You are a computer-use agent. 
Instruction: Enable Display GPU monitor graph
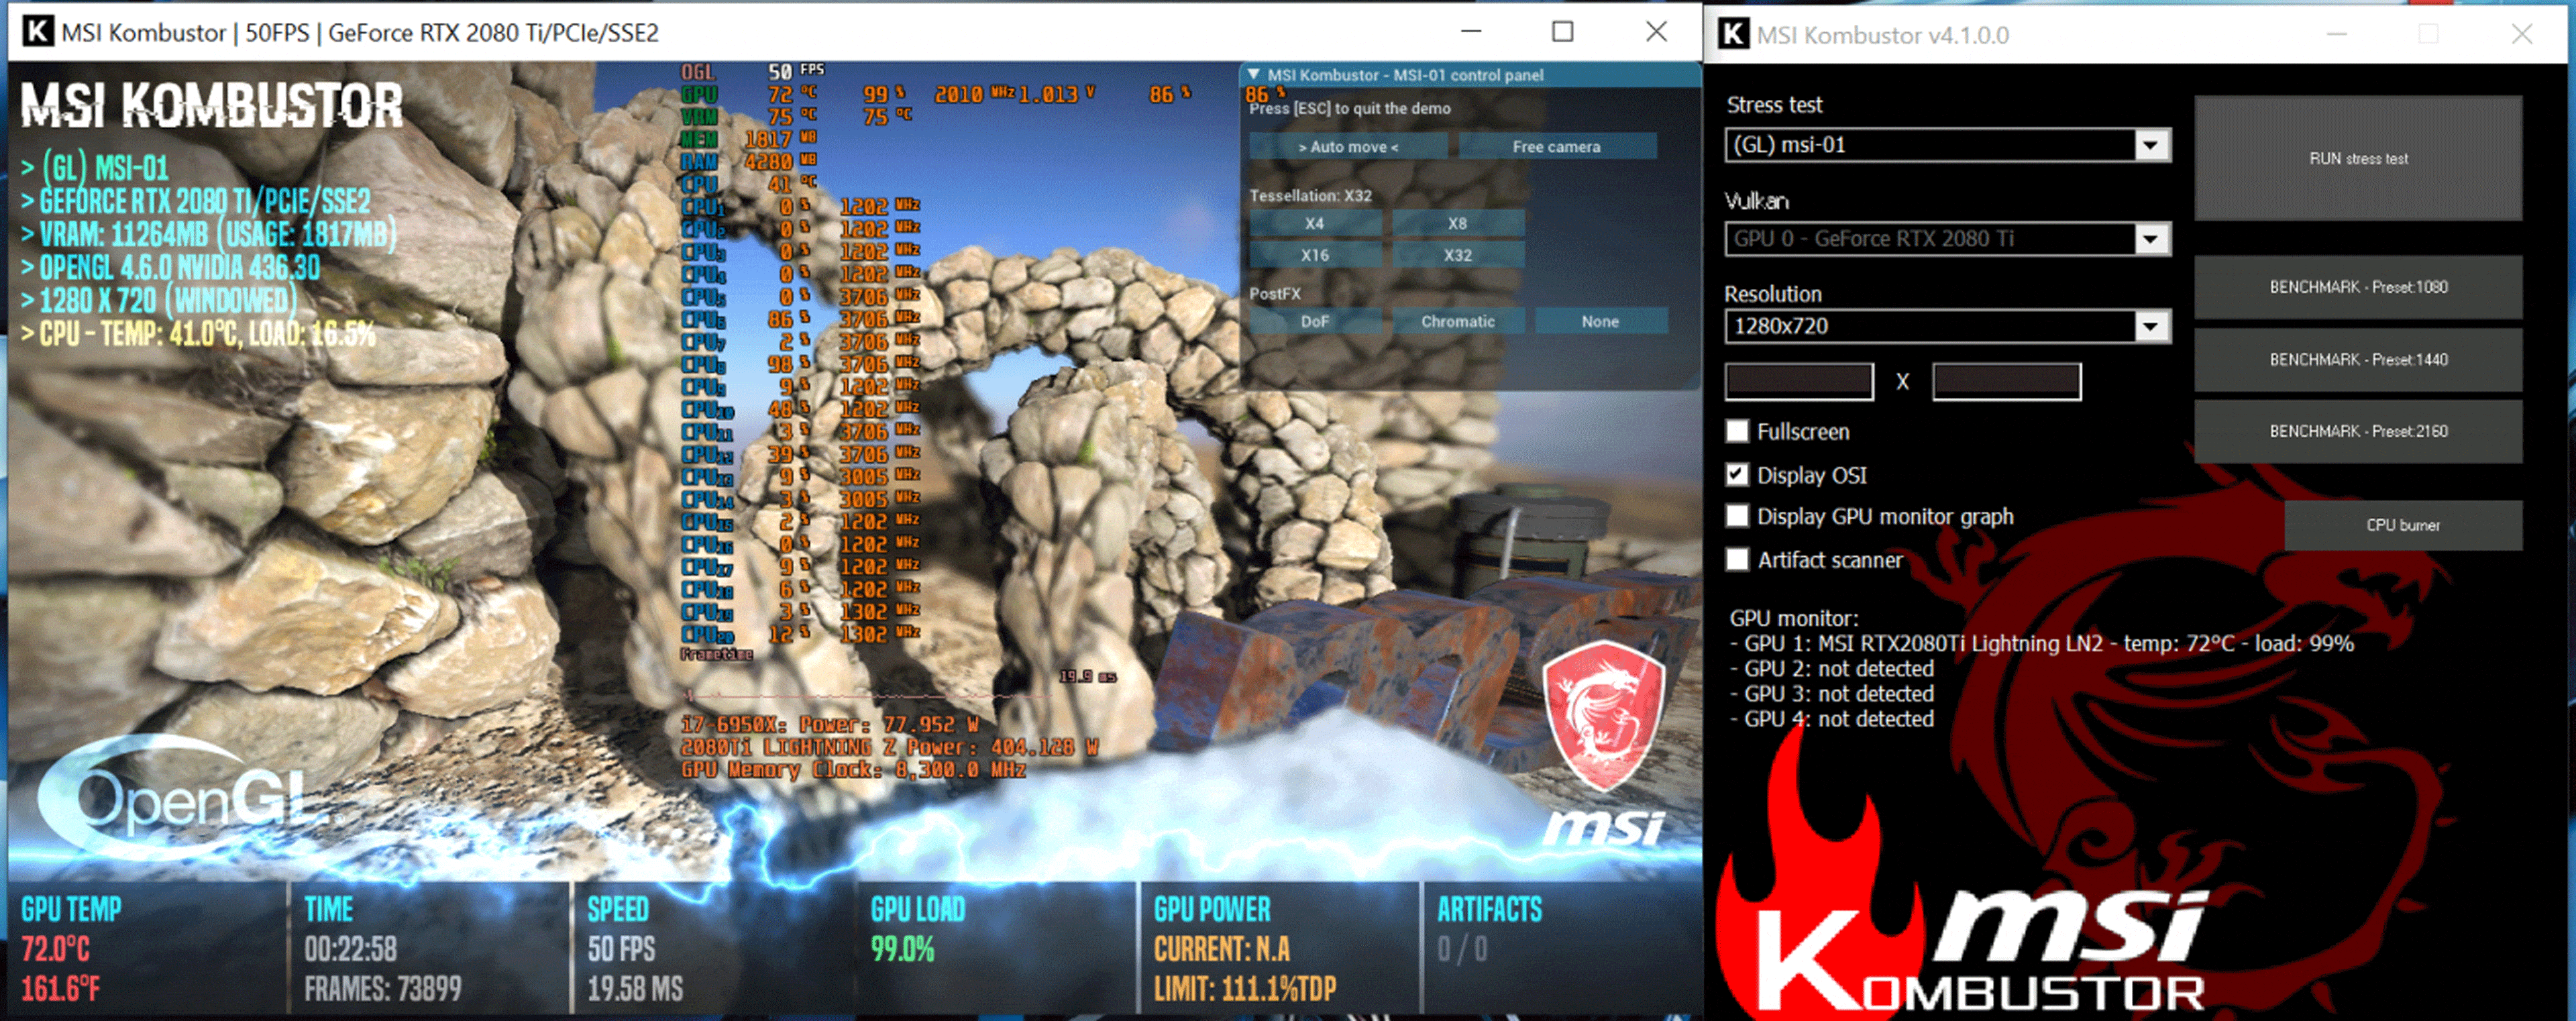1738,516
